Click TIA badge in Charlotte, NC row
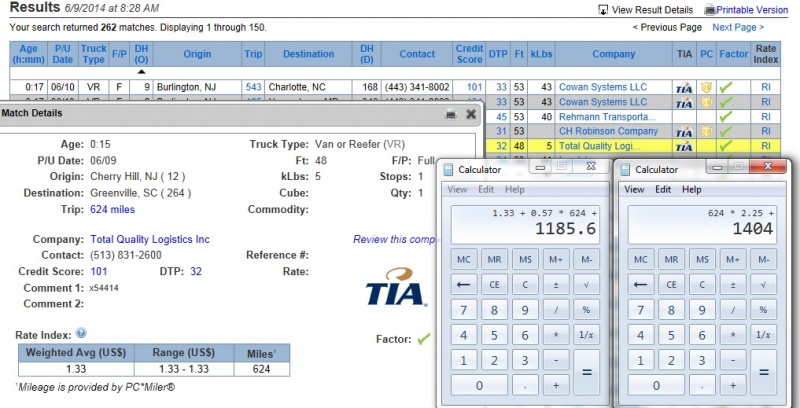 tap(684, 88)
